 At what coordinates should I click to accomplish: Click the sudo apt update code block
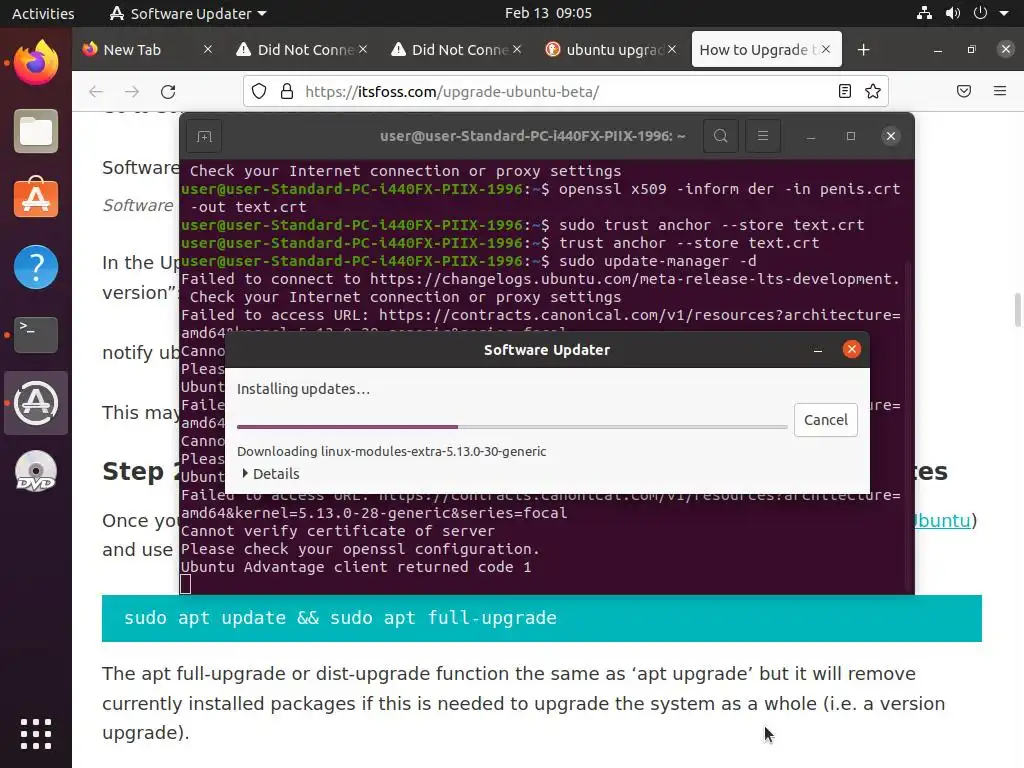click(541, 618)
